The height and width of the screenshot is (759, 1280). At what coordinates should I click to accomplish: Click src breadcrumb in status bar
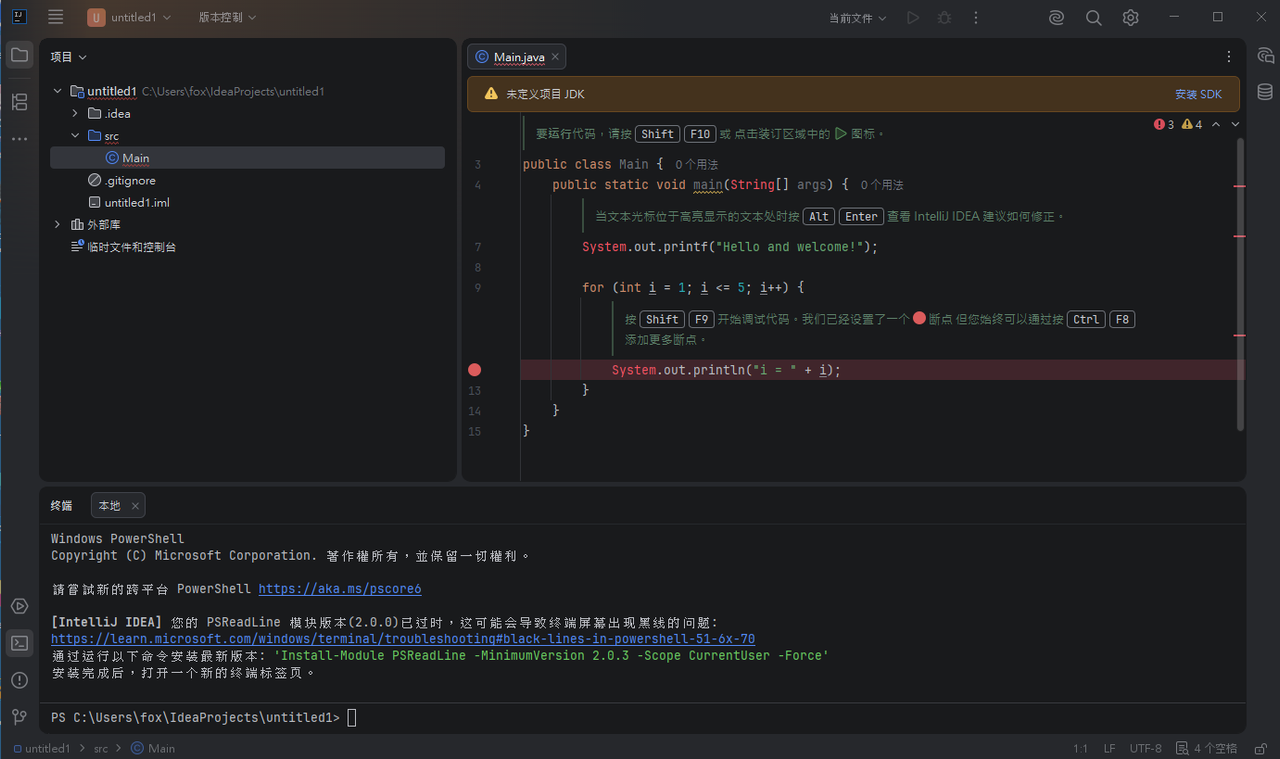click(x=101, y=748)
